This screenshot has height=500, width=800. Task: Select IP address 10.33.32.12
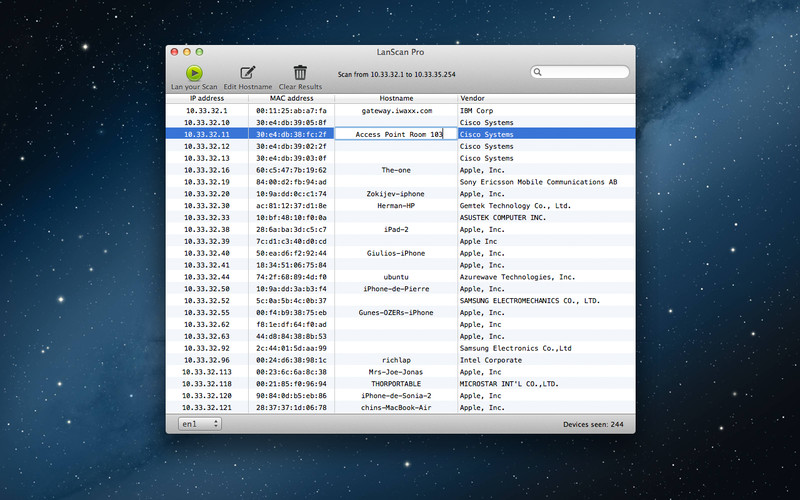207,146
